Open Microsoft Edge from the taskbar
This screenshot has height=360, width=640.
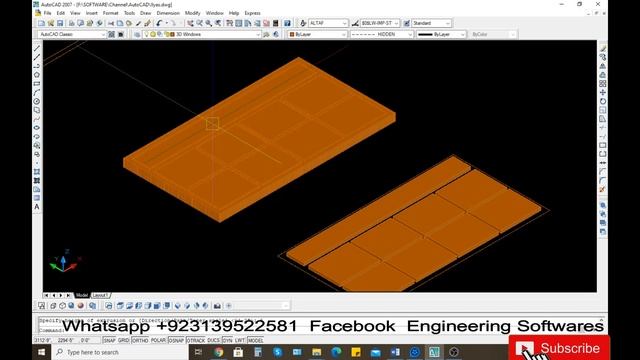click(336, 352)
